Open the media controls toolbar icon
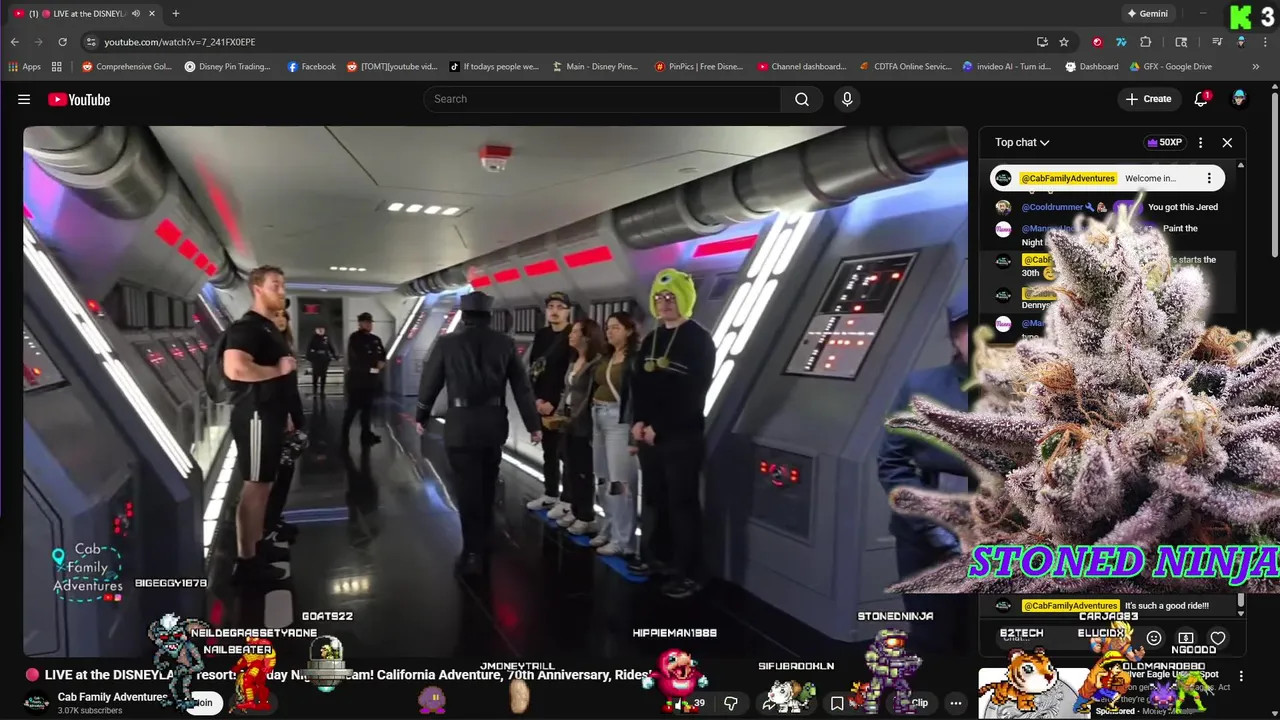1280x720 pixels. click(1217, 42)
